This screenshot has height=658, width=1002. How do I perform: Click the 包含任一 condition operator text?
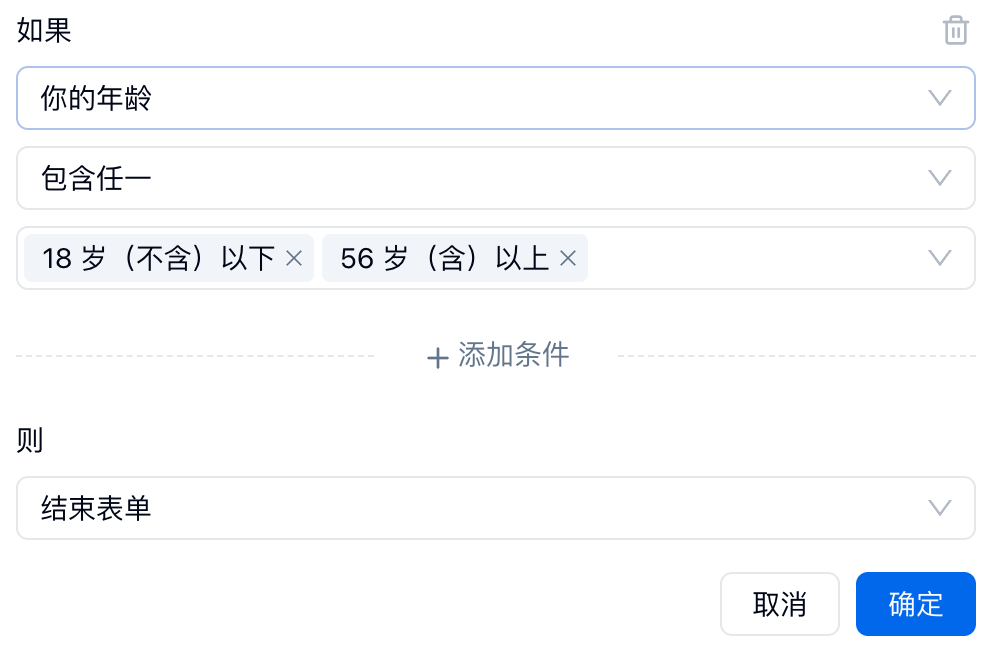coord(96,178)
